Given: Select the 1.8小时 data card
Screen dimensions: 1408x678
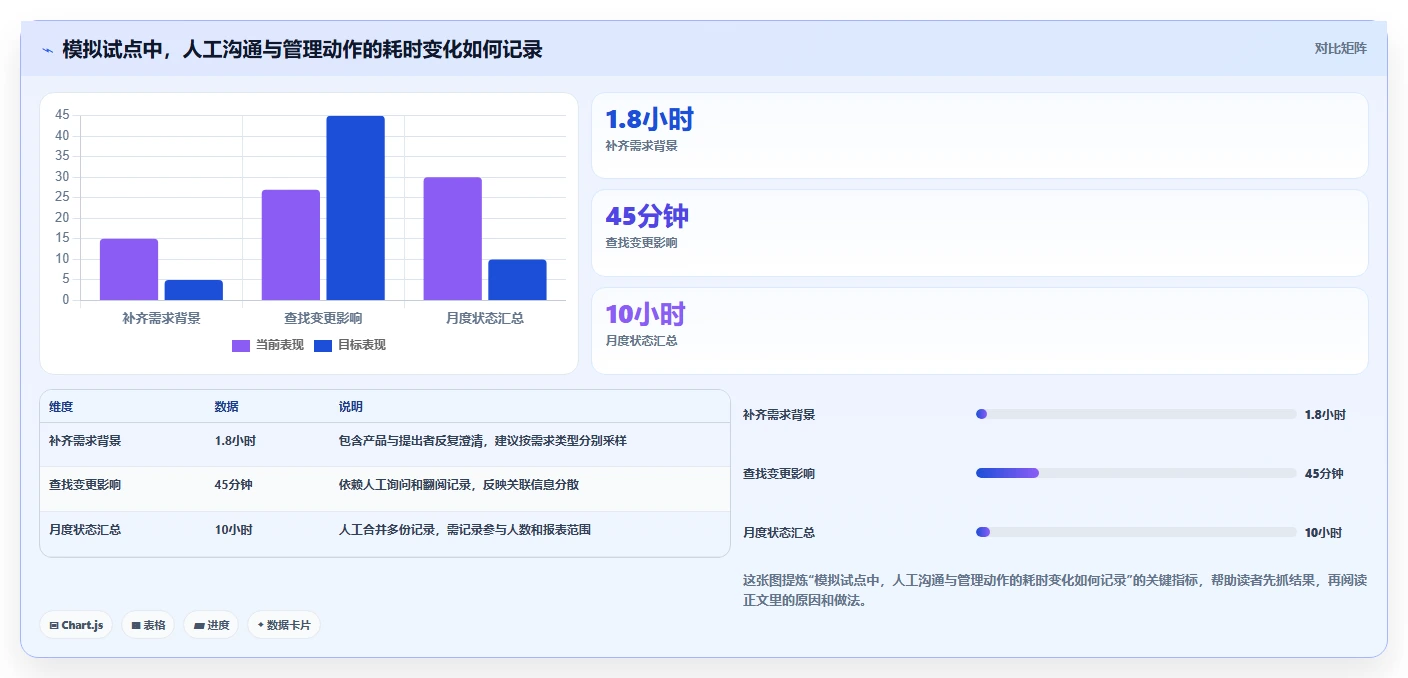Looking at the screenshot, I should 979,136.
